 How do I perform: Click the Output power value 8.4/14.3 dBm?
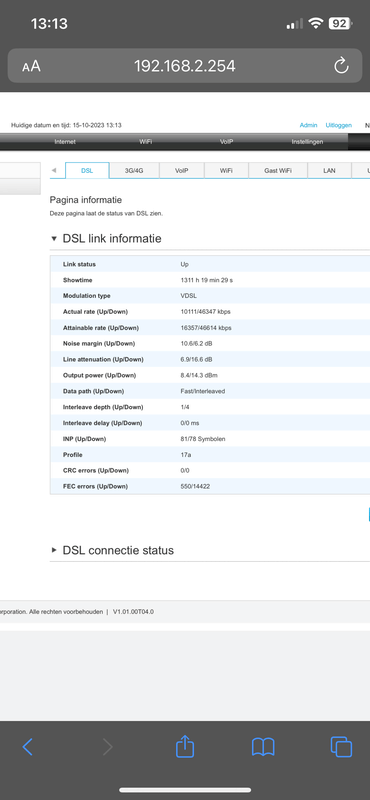(x=199, y=375)
